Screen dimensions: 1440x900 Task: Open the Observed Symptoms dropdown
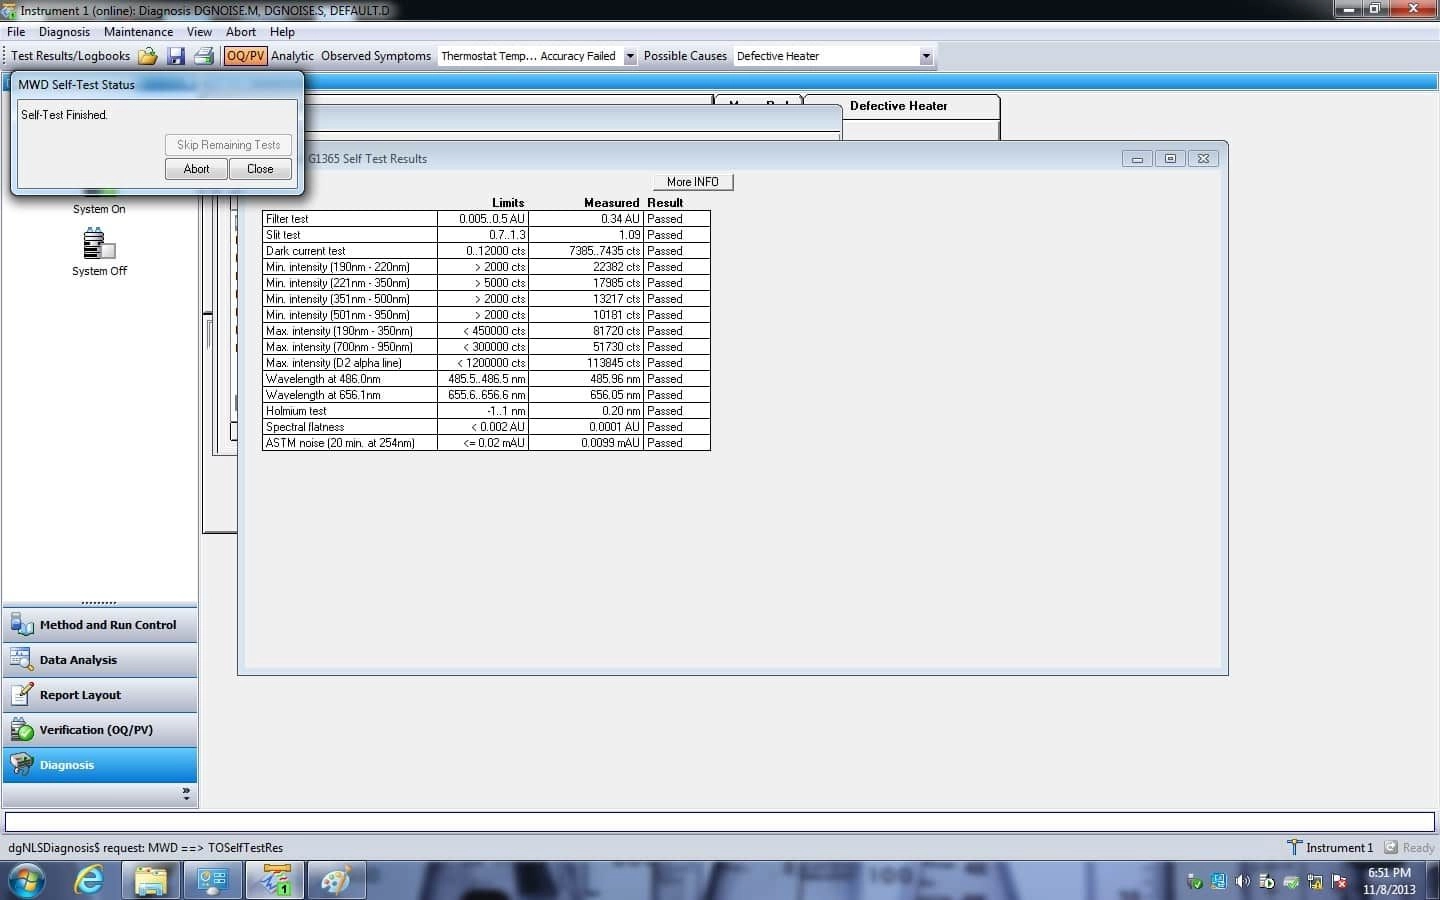pos(630,56)
